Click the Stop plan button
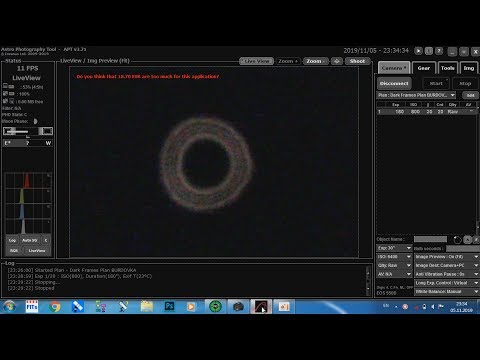Viewport: 480px width, 360px height. pyautogui.click(x=465, y=84)
